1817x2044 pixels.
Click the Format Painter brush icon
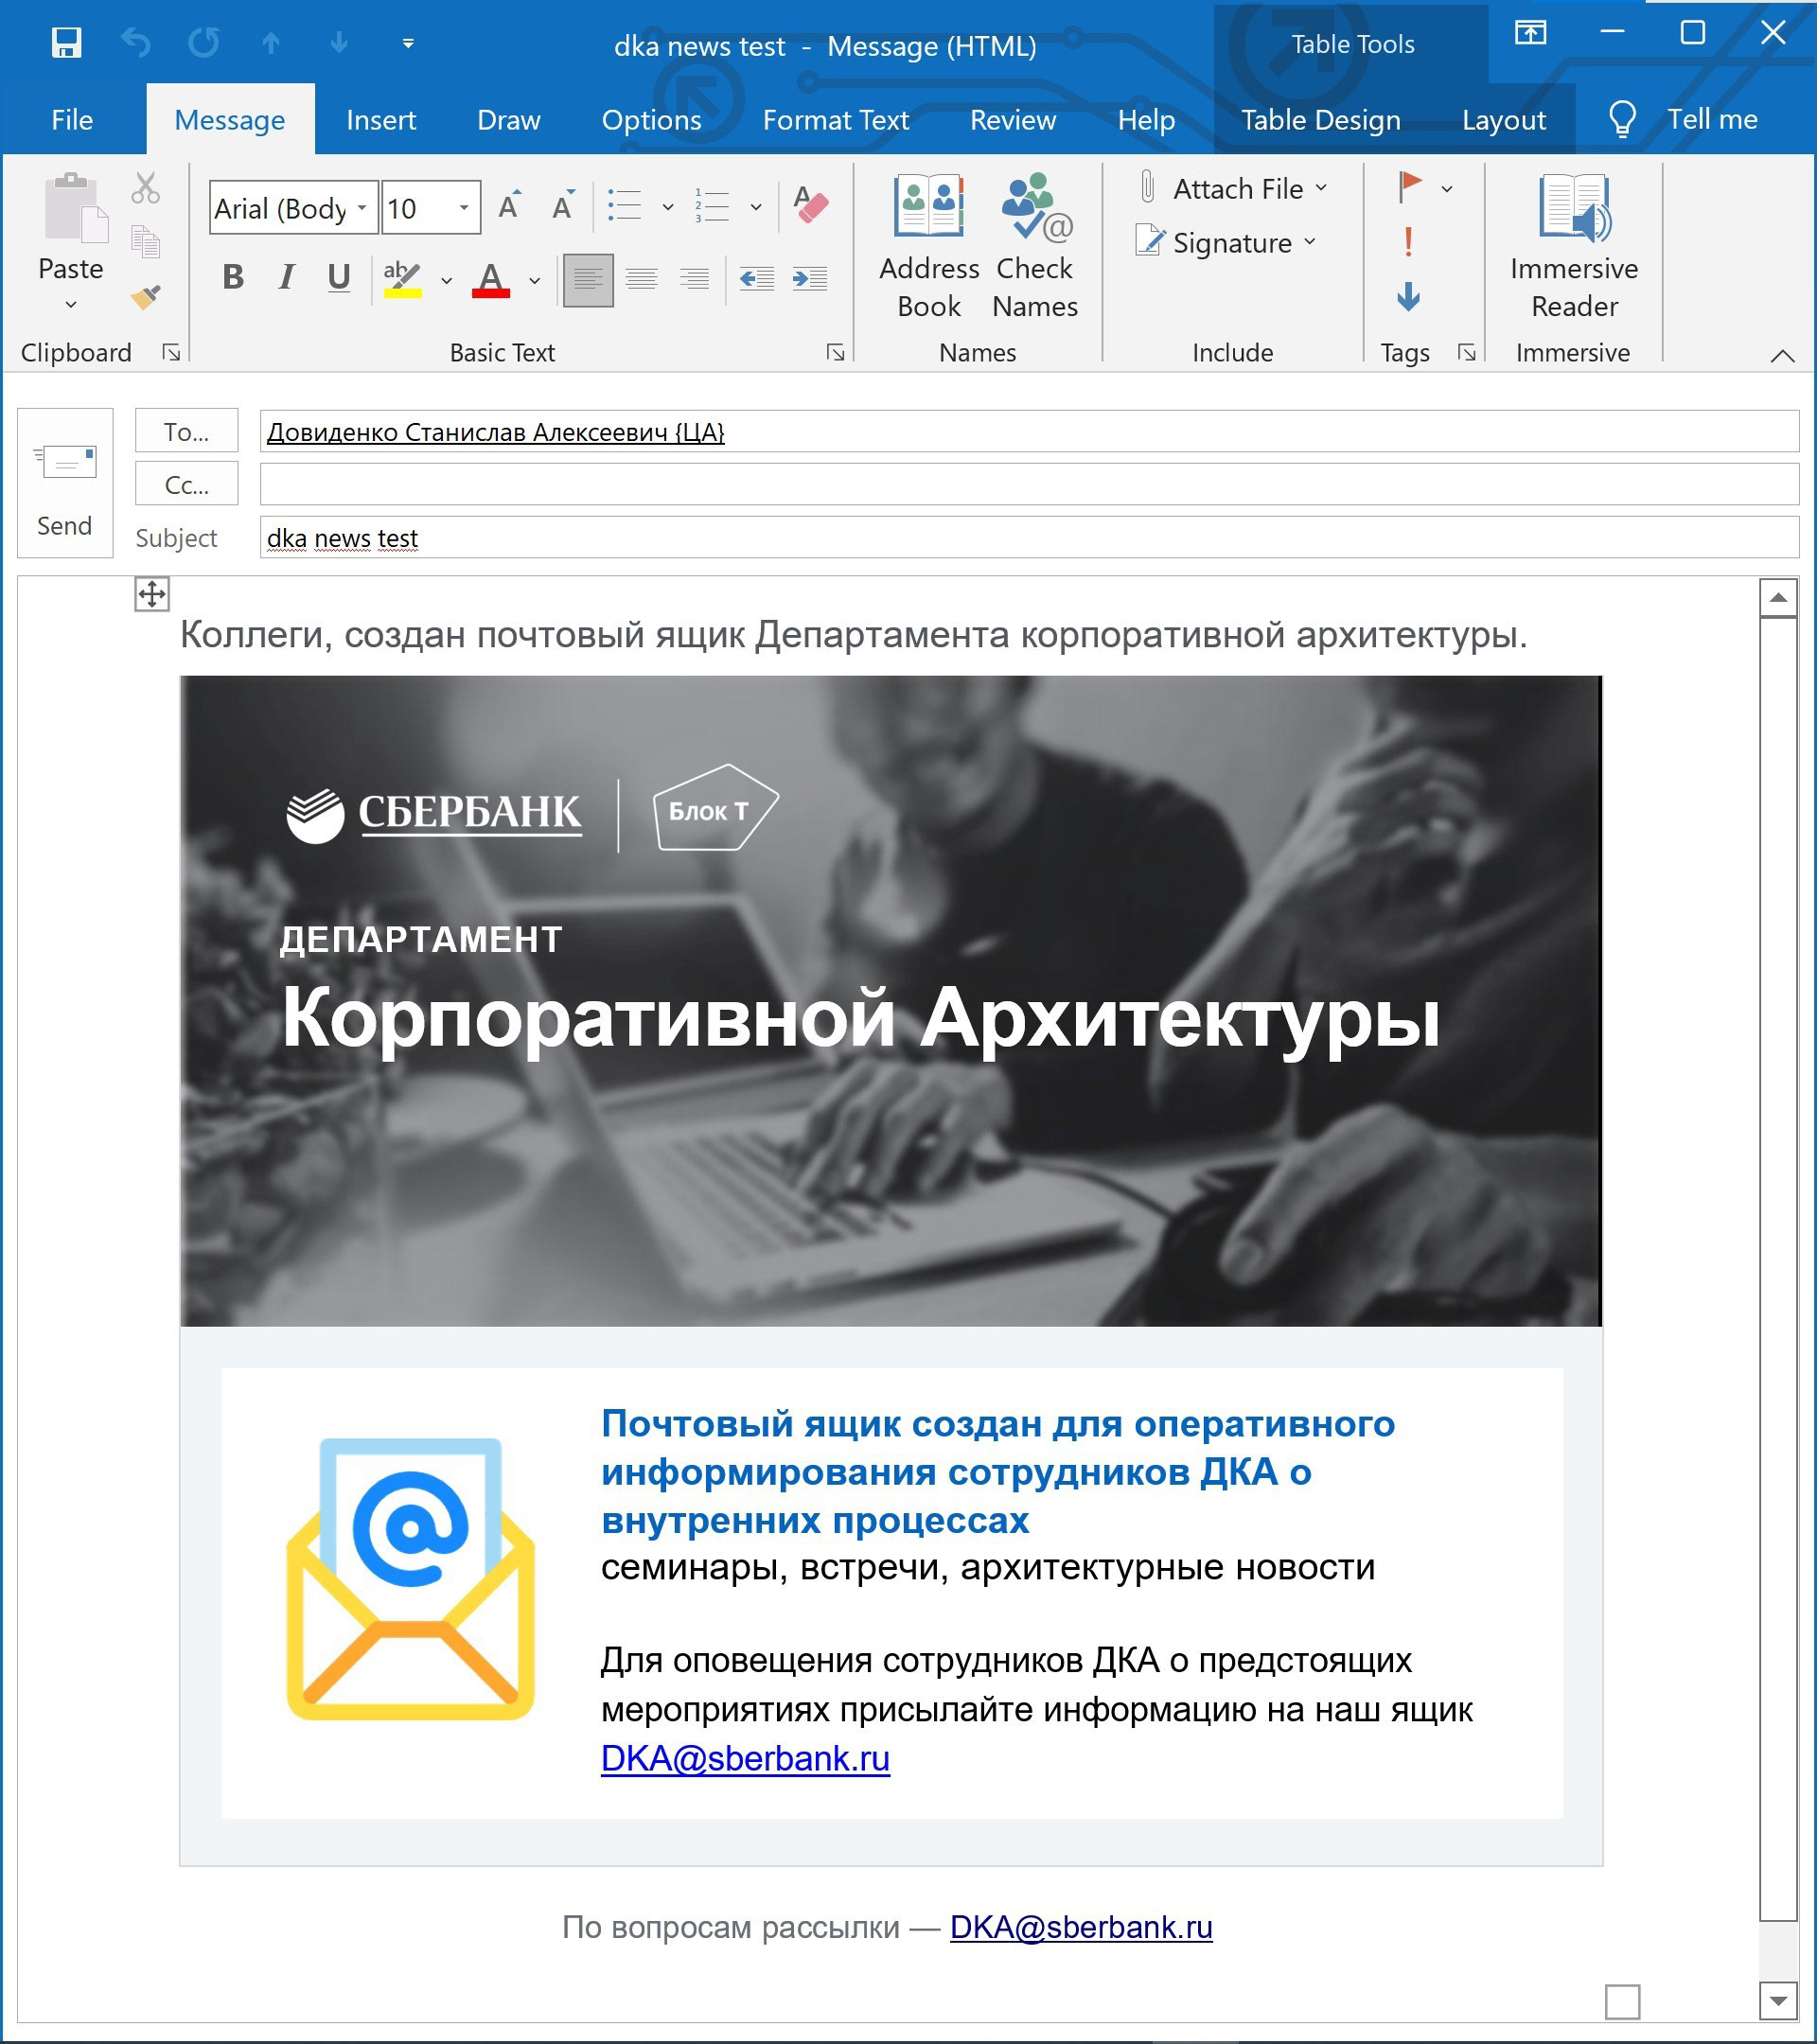(146, 298)
